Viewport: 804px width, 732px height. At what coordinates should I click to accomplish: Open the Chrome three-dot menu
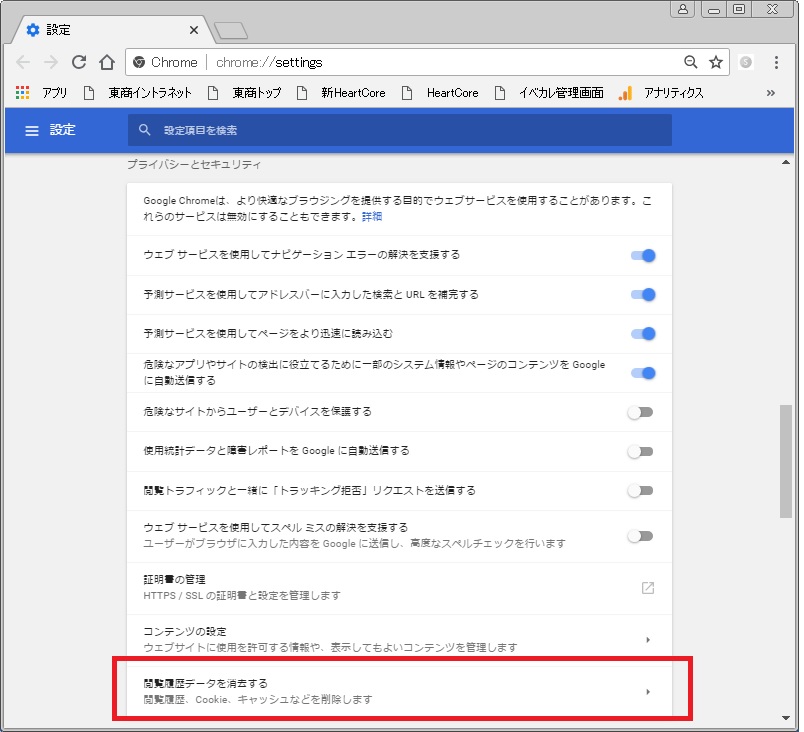(776, 62)
